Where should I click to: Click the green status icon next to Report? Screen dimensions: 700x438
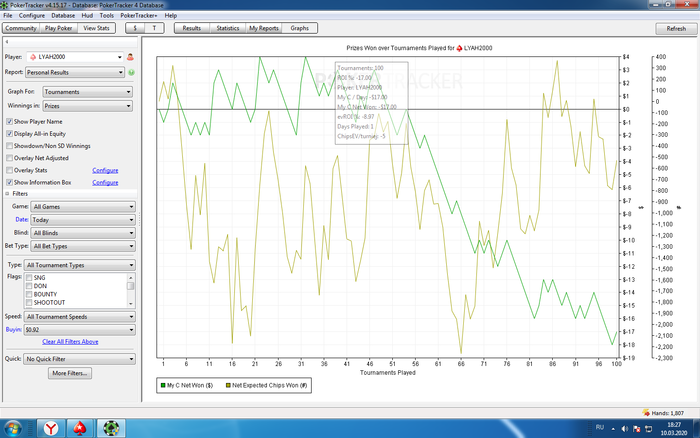pyautogui.click(x=131, y=72)
